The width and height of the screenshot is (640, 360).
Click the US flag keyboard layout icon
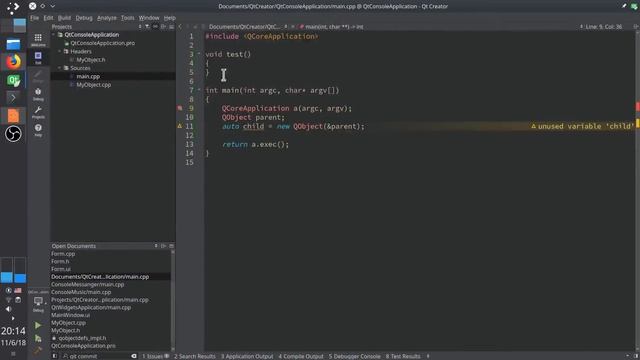[x=18, y=291]
